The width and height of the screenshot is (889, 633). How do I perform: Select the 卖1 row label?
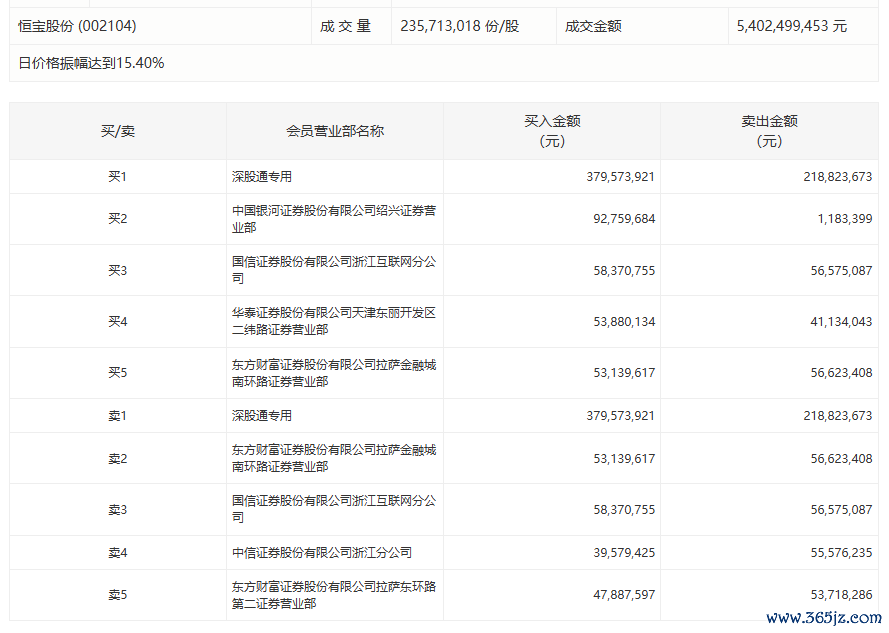point(118,415)
